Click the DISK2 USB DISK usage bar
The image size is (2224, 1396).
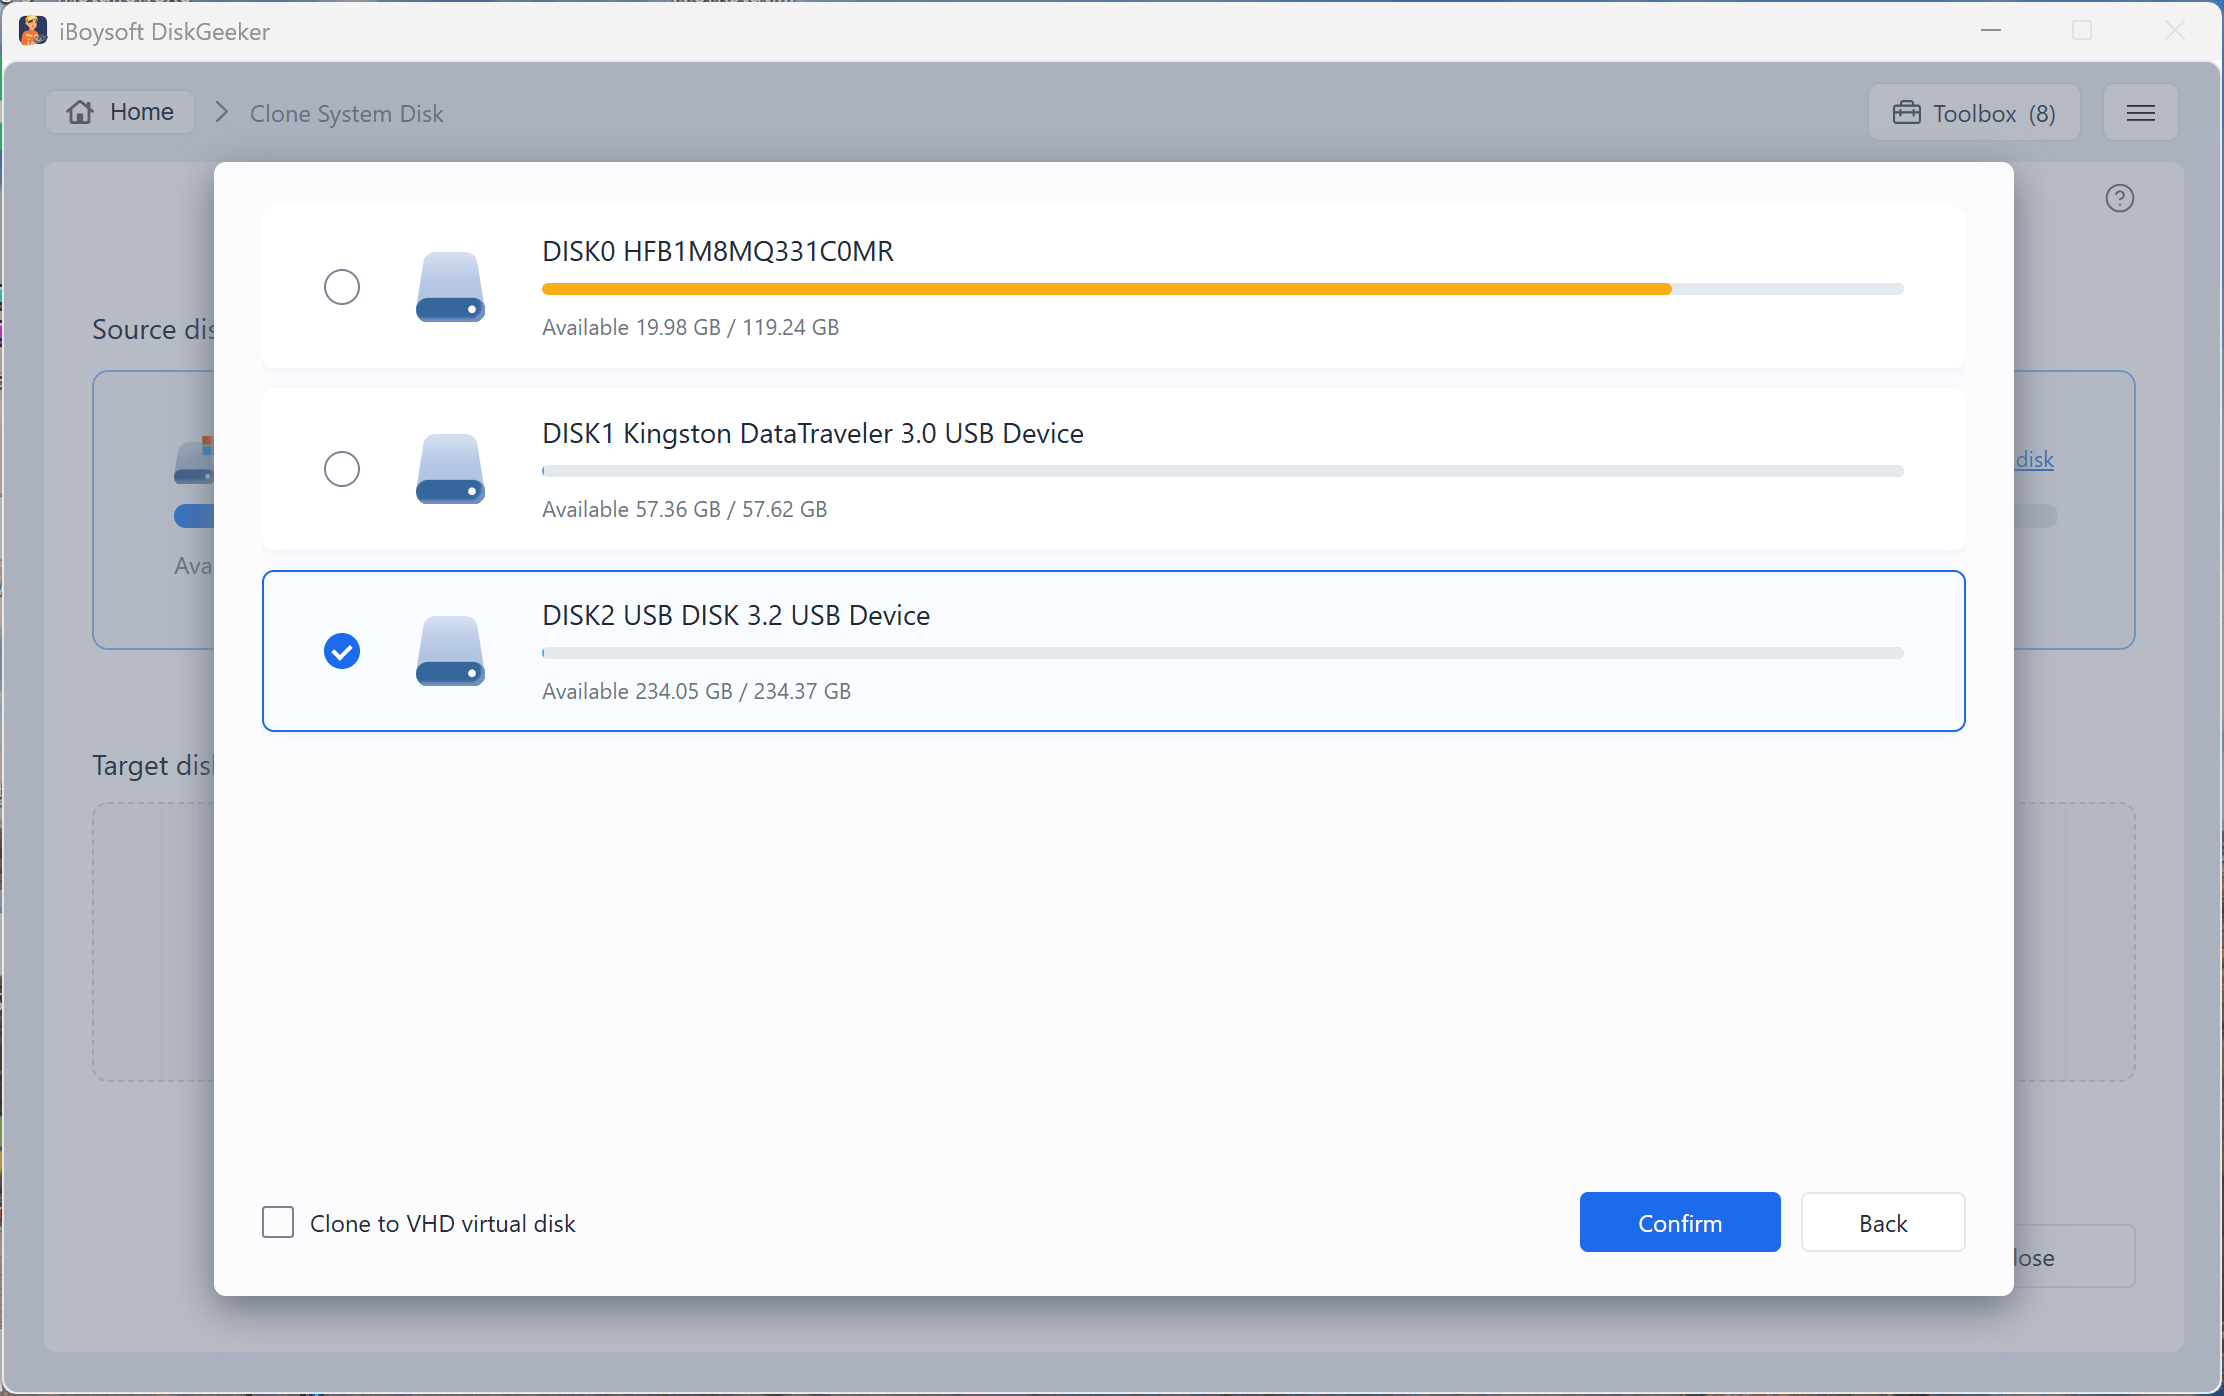point(1222,653)
